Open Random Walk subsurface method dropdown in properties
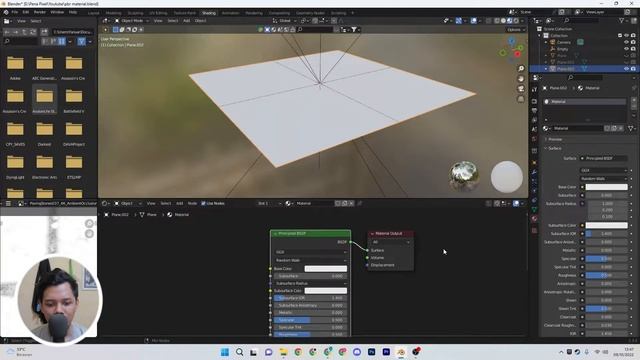This screenshot has width=640, height=360. (603, 178)
